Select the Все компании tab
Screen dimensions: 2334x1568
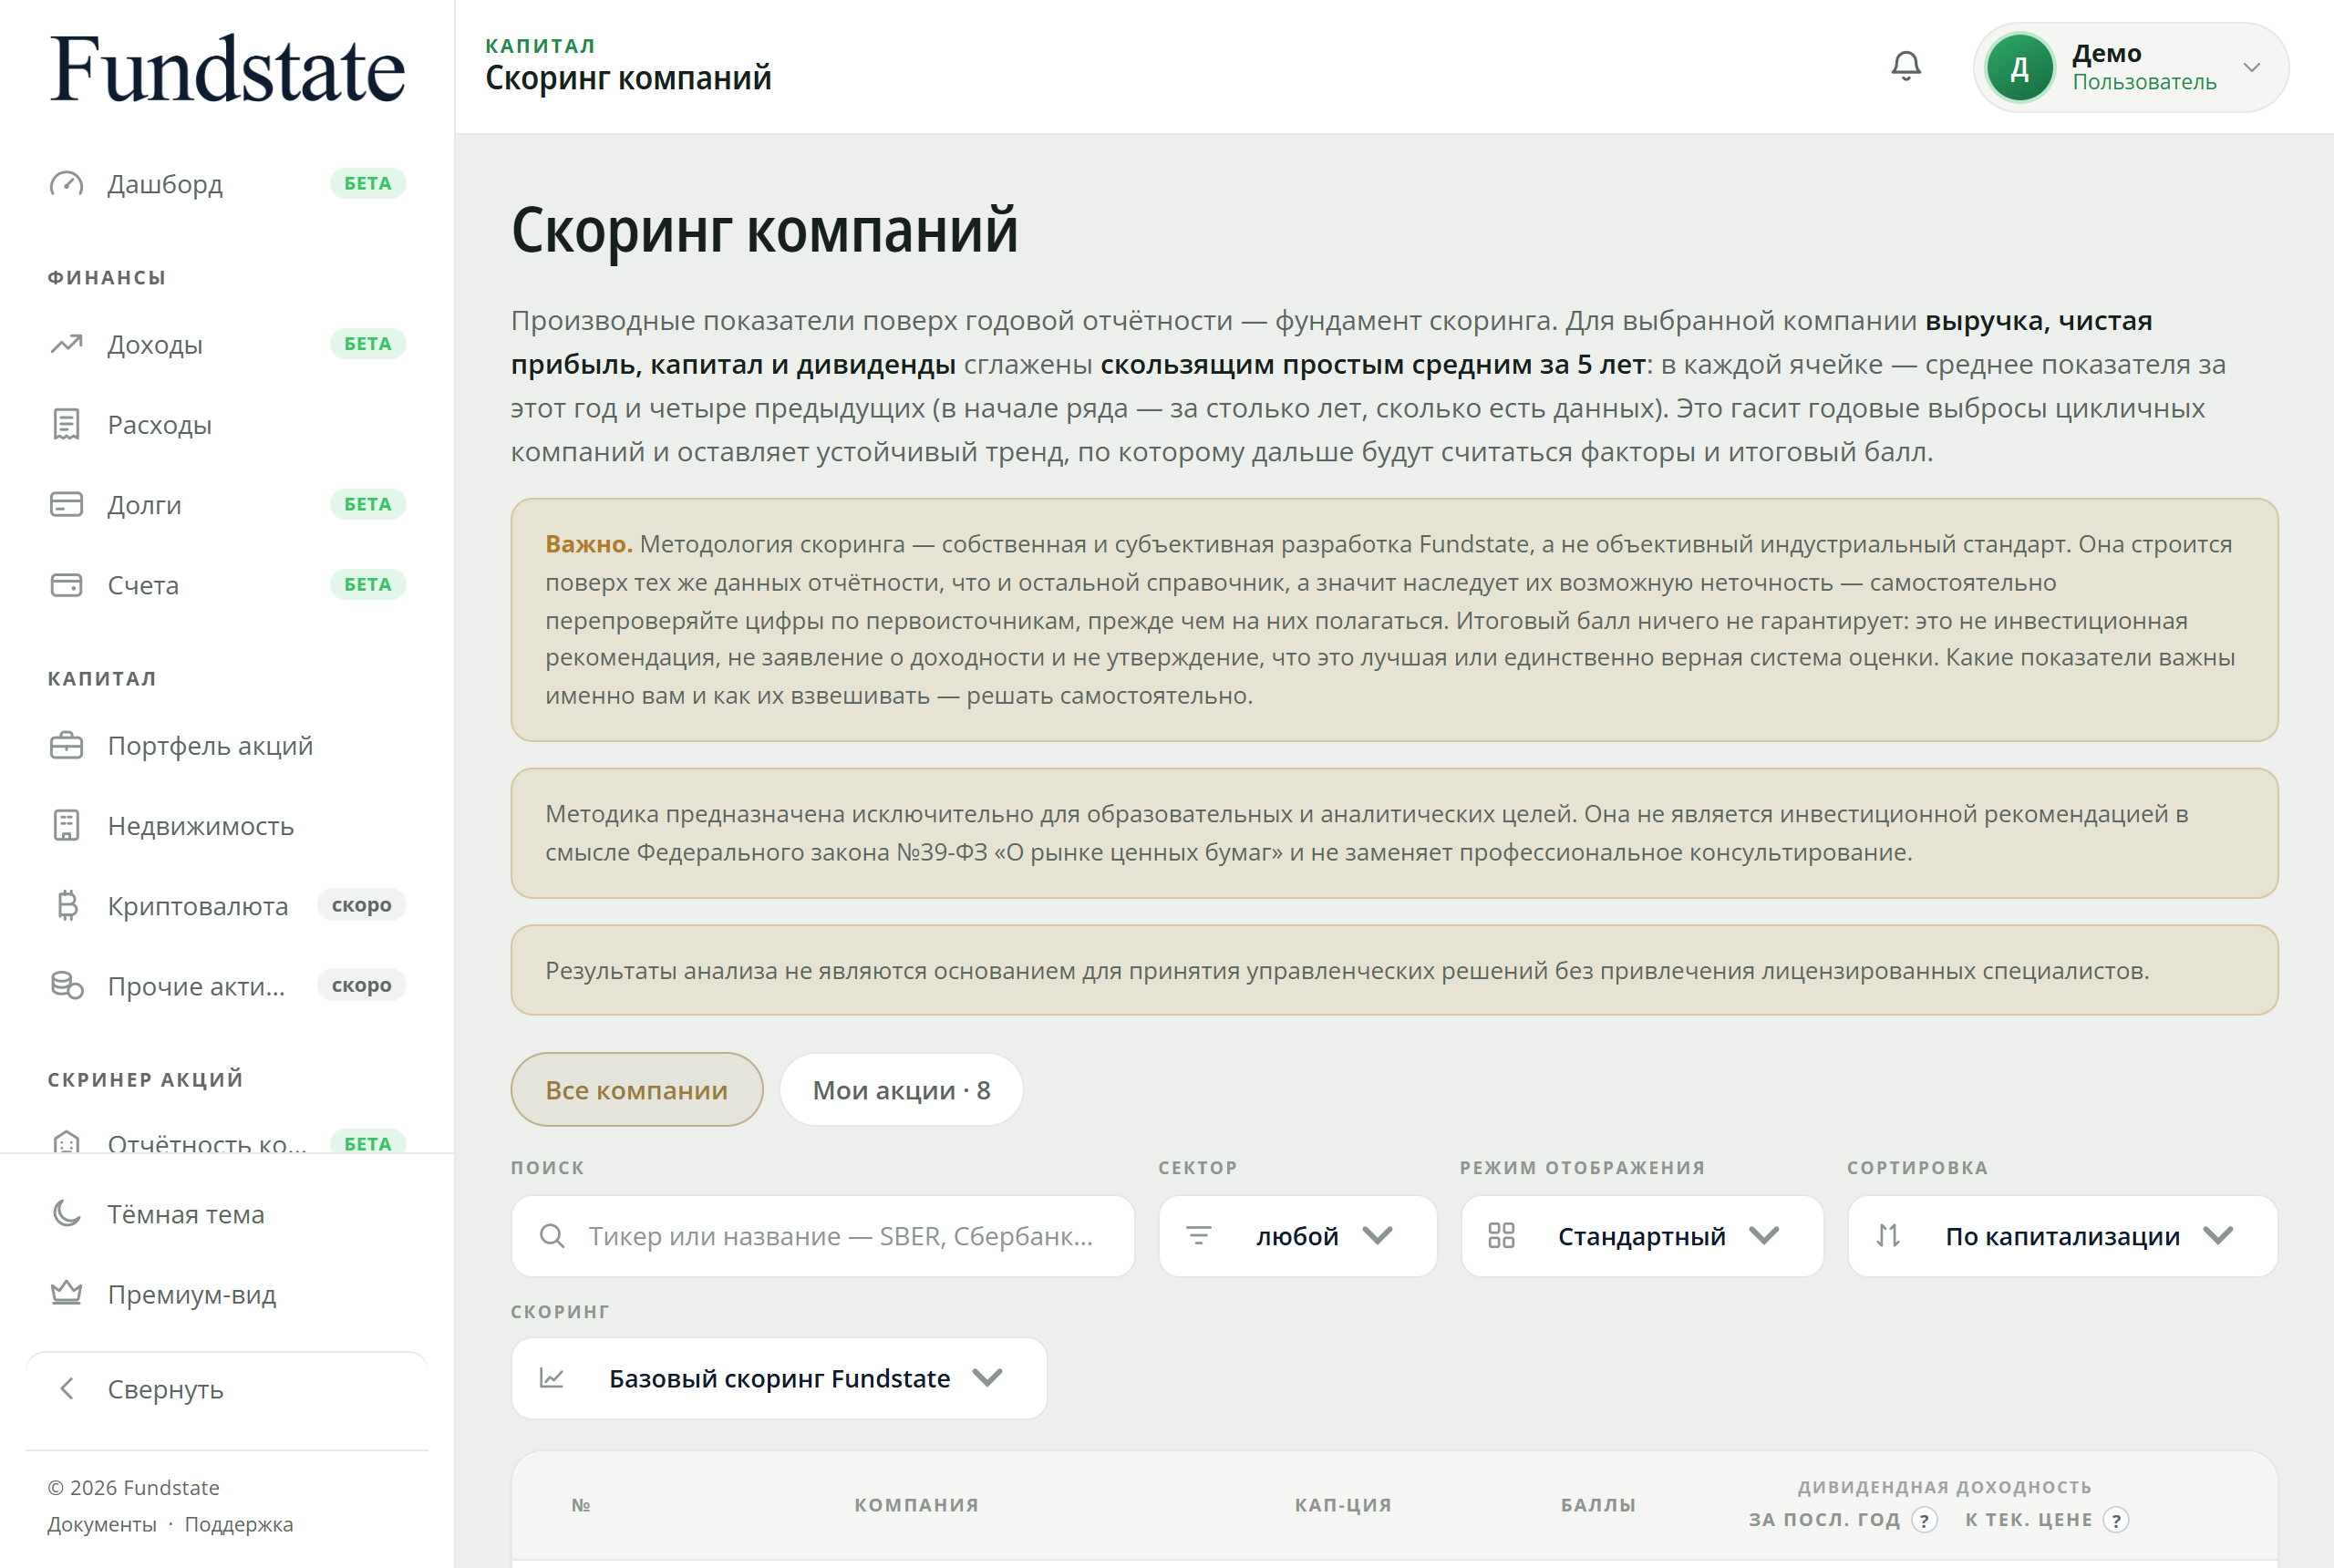[x=636, y=1089]
